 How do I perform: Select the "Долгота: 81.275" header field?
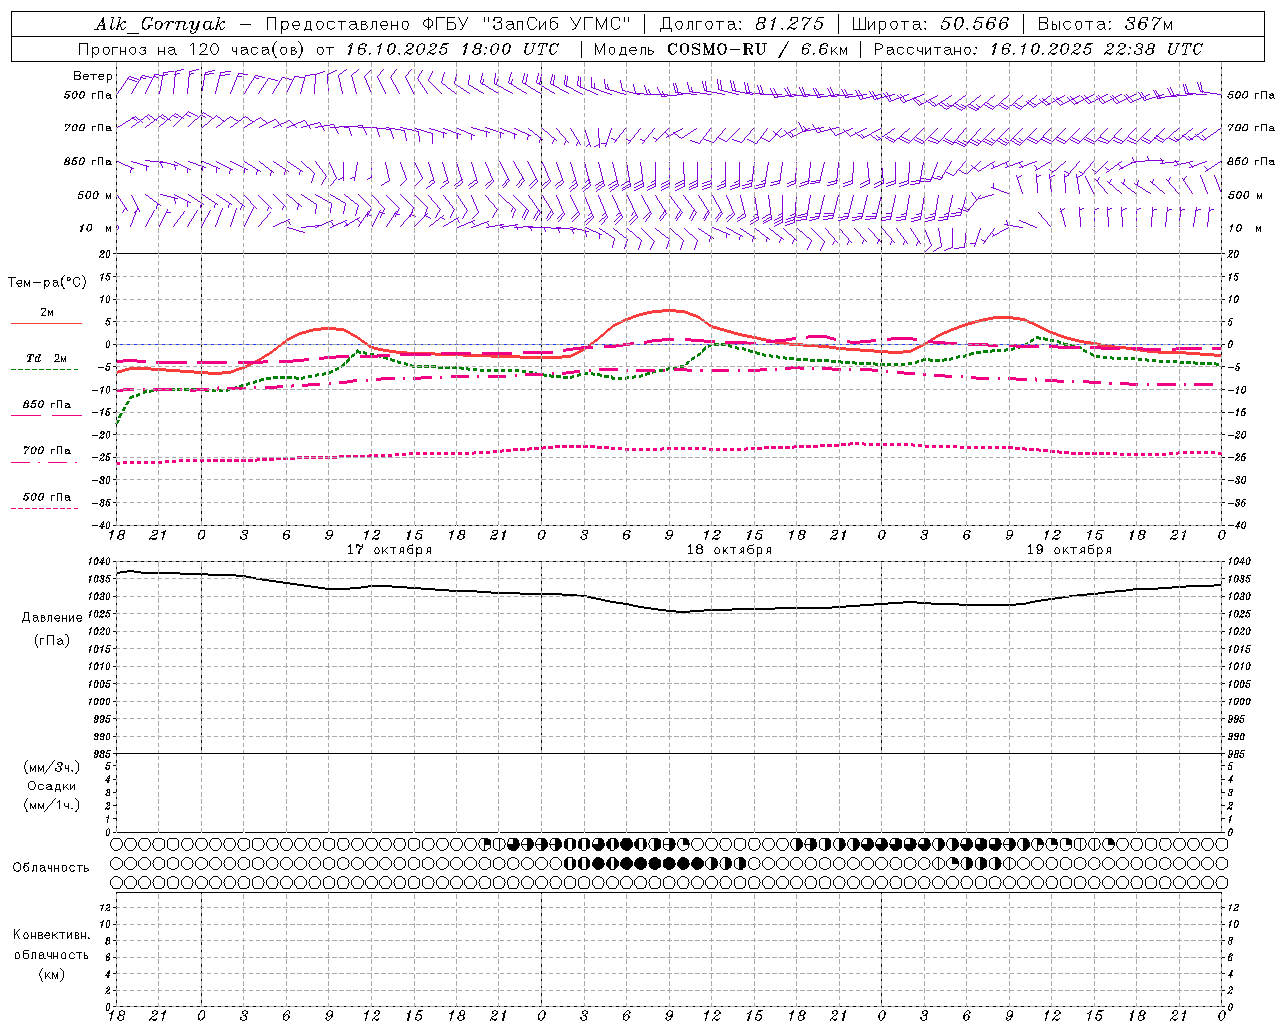pyautogui.click(x=742, y=24)
